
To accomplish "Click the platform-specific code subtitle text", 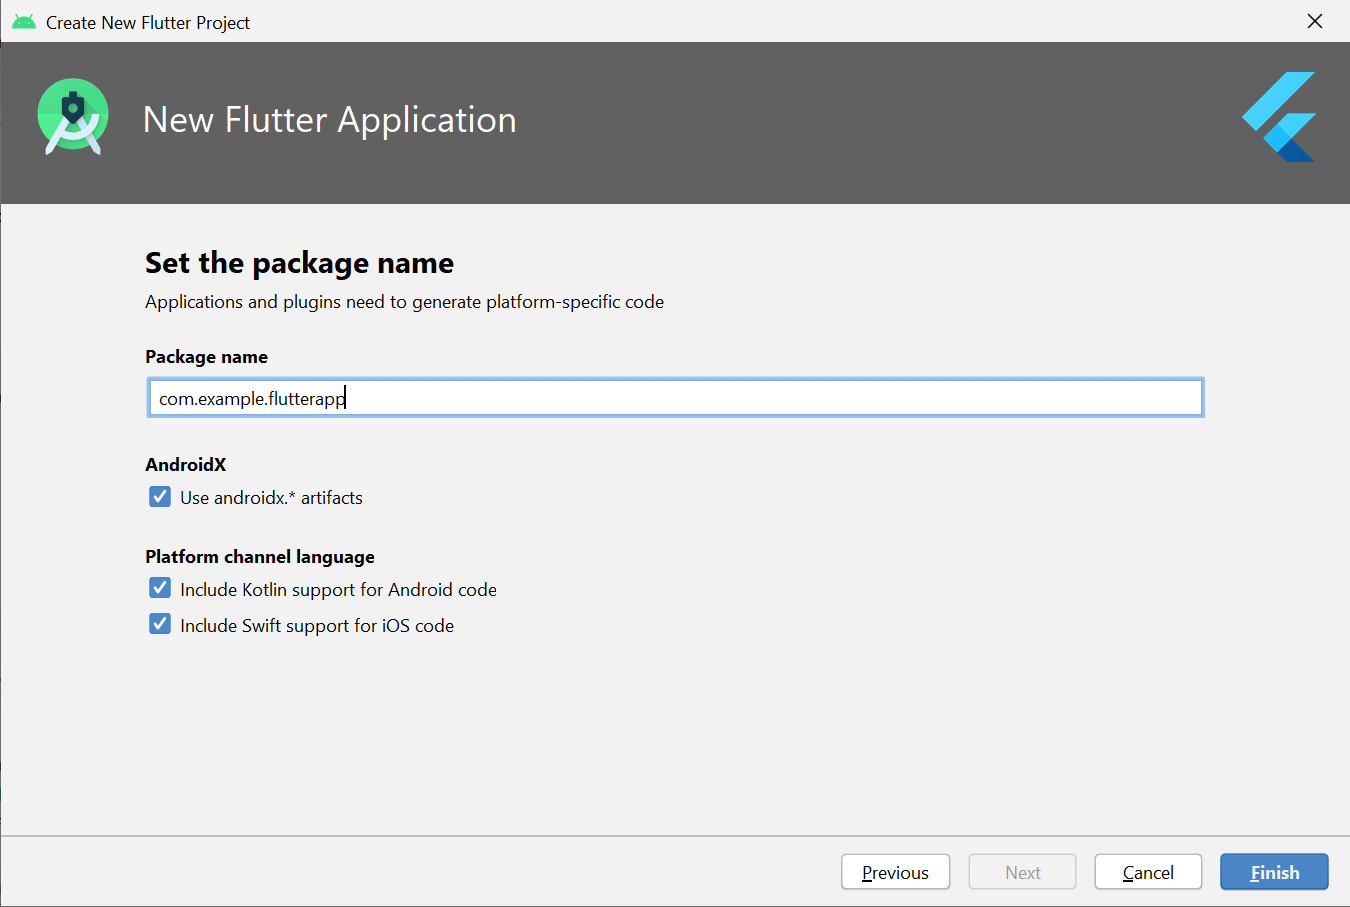I will pyautogui.click(x=404, y=301).
